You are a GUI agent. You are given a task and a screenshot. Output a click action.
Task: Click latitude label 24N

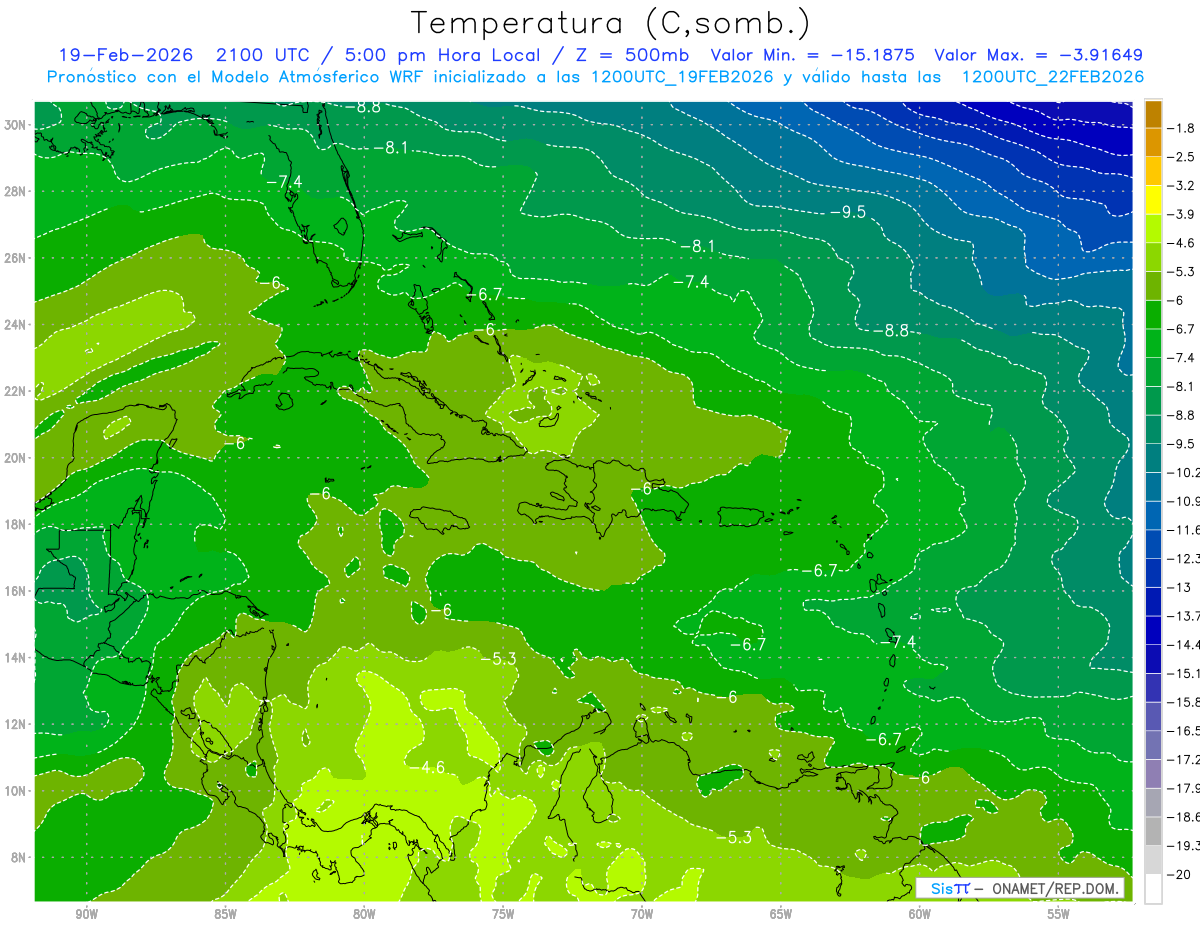[x=15, y=325]
